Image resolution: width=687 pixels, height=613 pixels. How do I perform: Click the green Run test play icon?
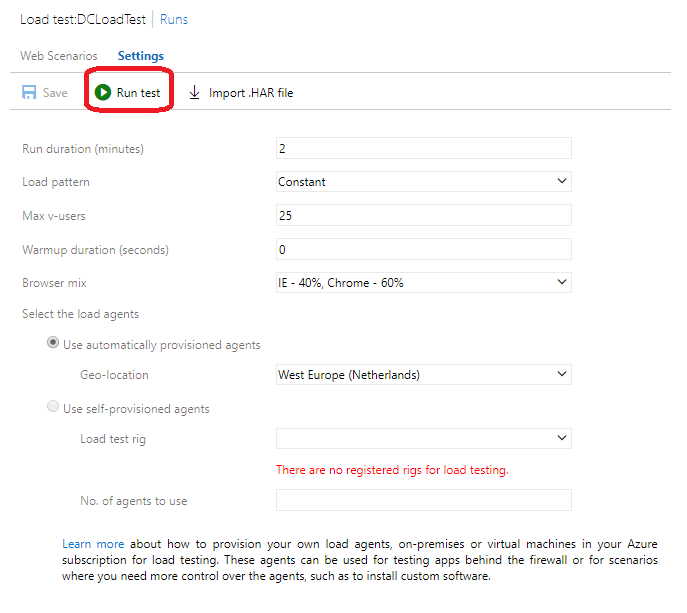click(x=103, y=92)
